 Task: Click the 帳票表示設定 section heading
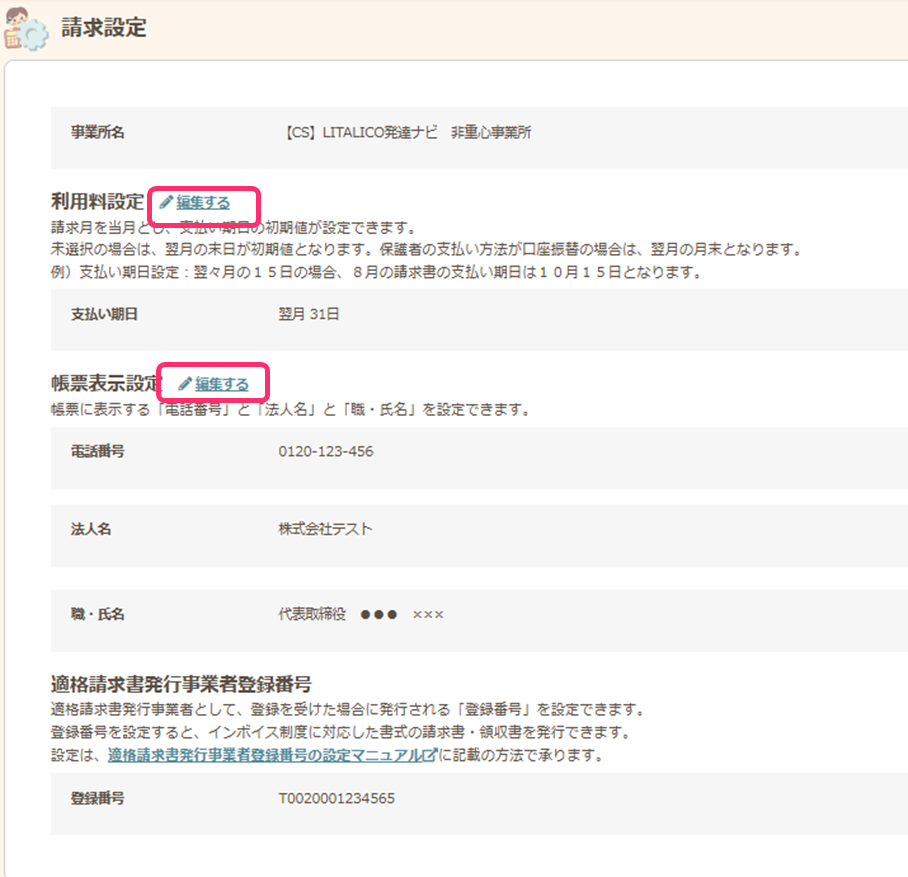pyautogui.click(x=106, y=384)
